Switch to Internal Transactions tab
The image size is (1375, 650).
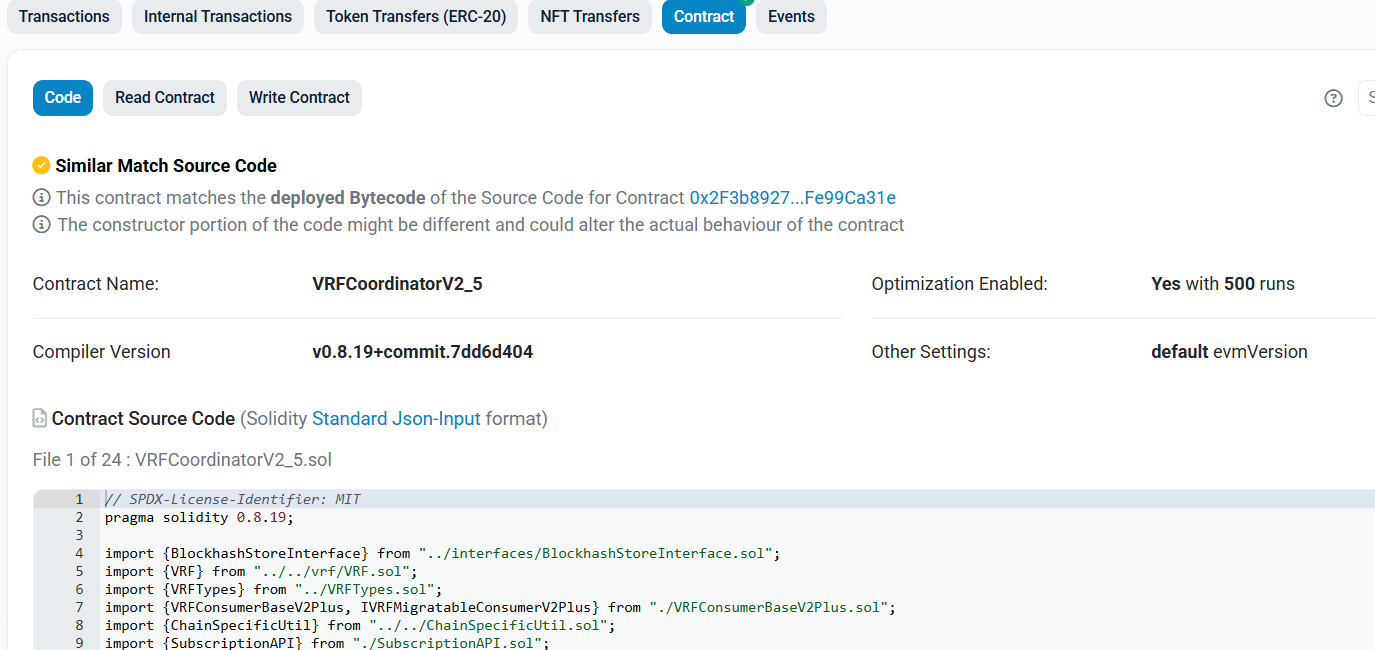[x=218, y=17]
